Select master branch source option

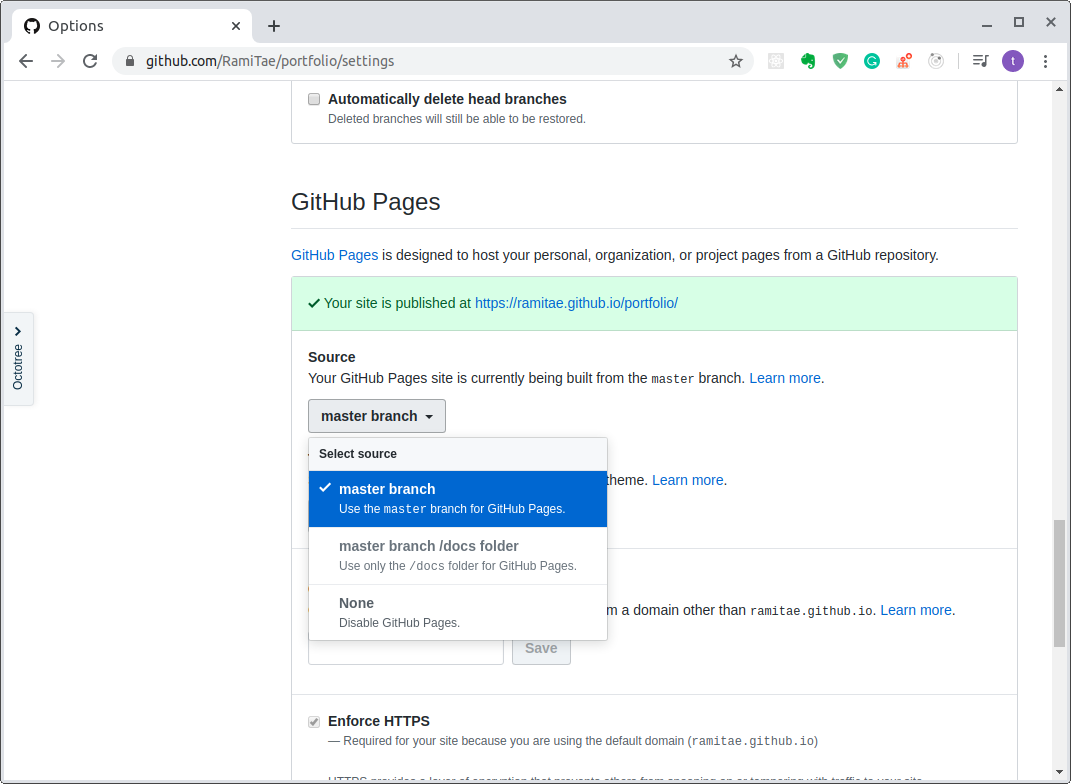458,499
